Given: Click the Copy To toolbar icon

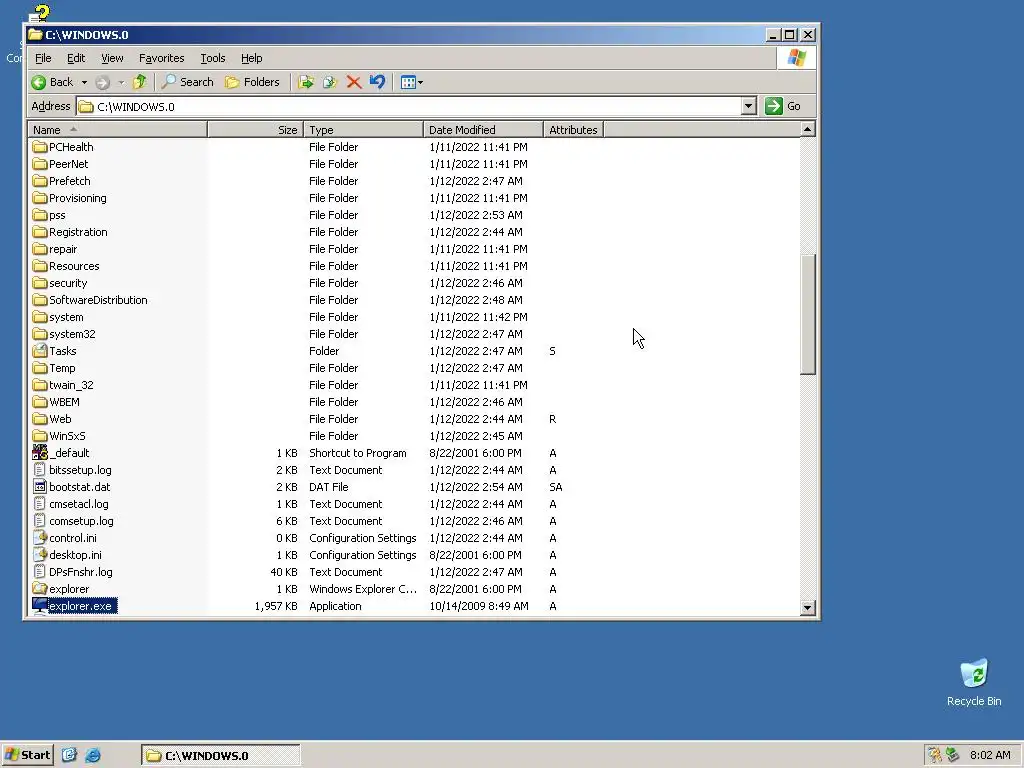Looking at the screenshot, I should [x=329, y=82].
